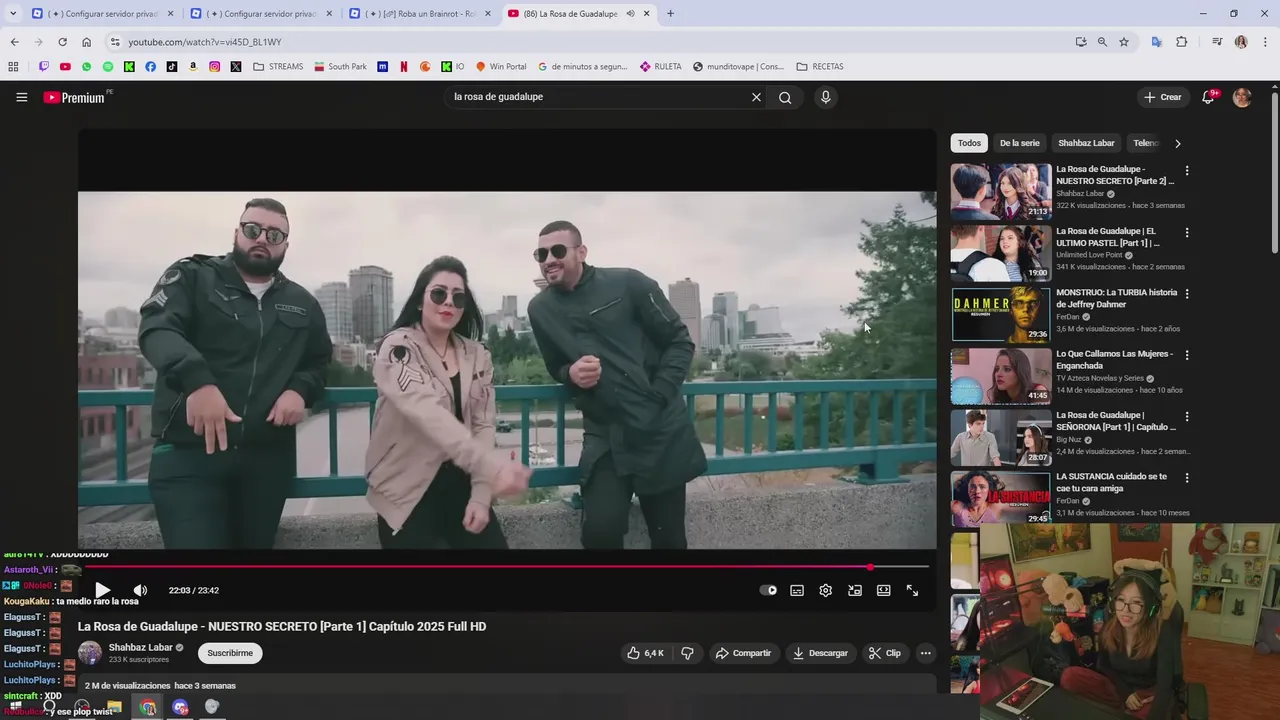
Task: Click the Suscribirme button
Action: click(x=230, y=653)
